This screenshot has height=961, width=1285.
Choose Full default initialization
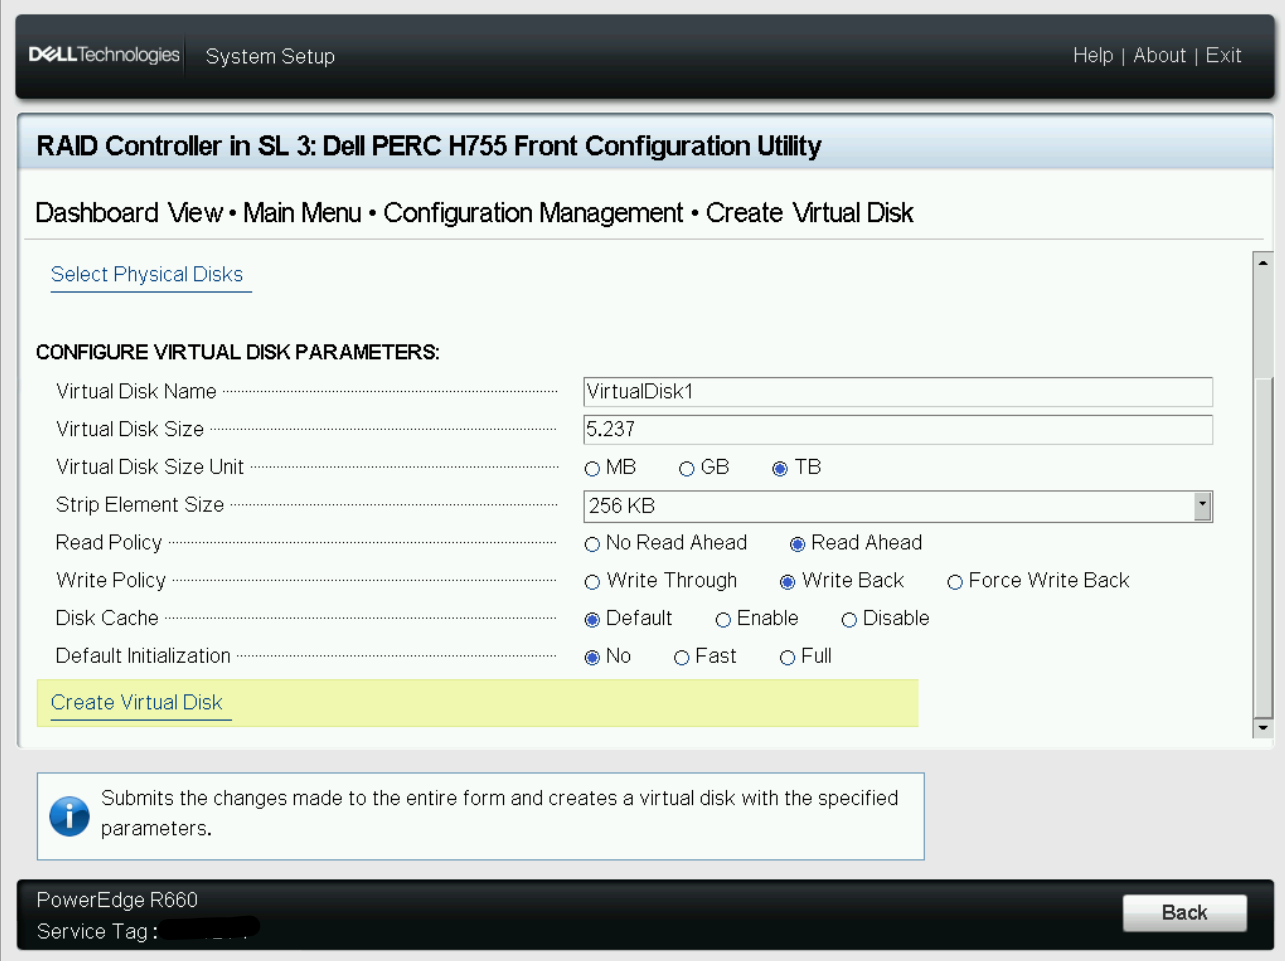coord(787,658)
